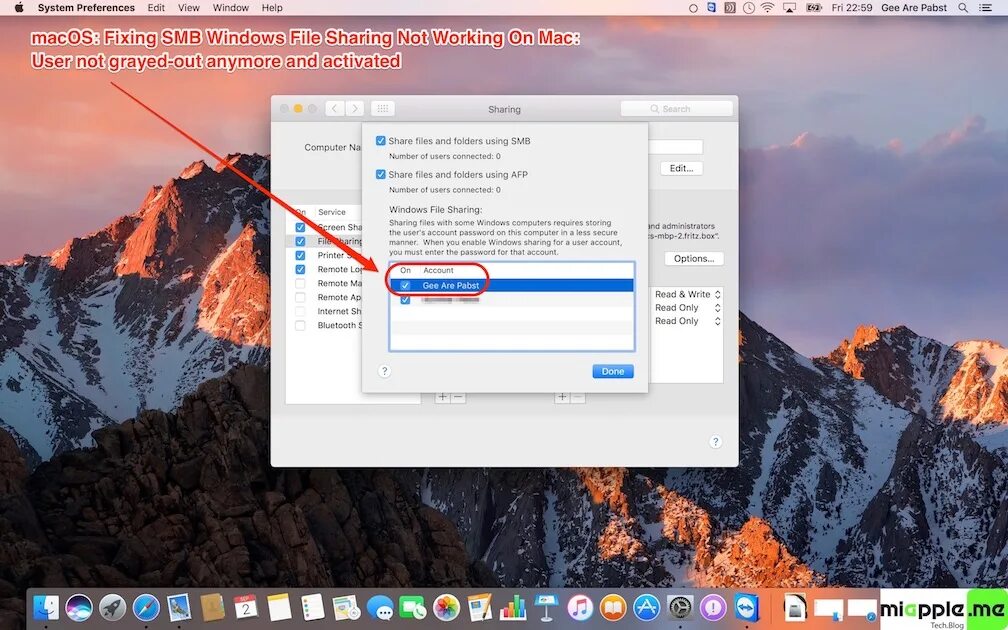This screenshot has width=1008, height=630.
Task: Go forward in System Preferences
Action: 355,109
